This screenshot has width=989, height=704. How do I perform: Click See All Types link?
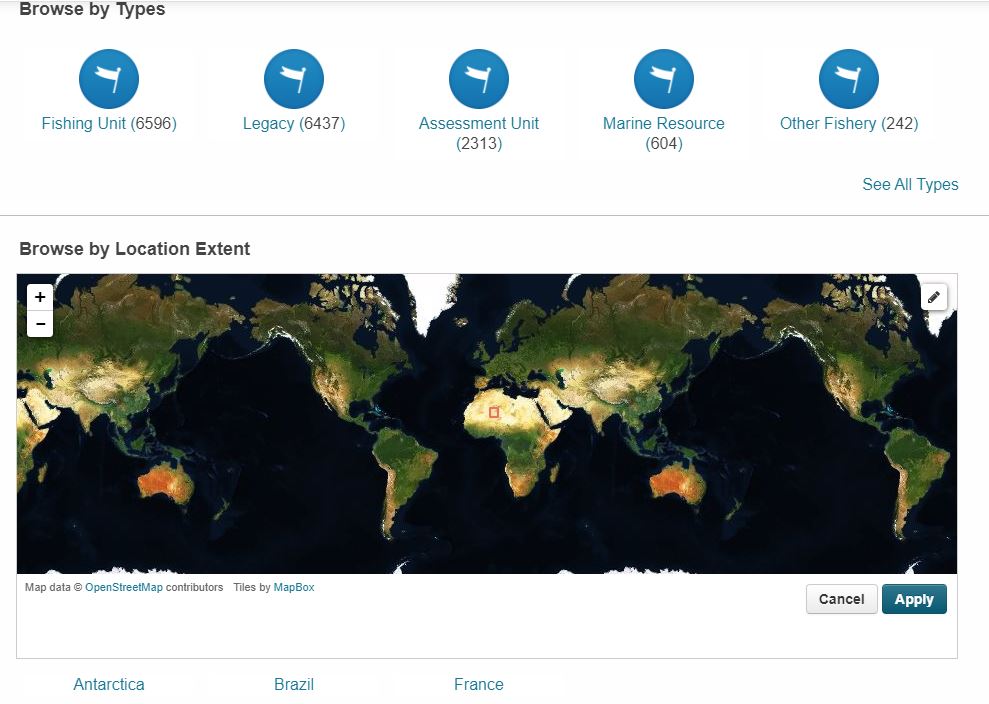[x=910, y=184]
